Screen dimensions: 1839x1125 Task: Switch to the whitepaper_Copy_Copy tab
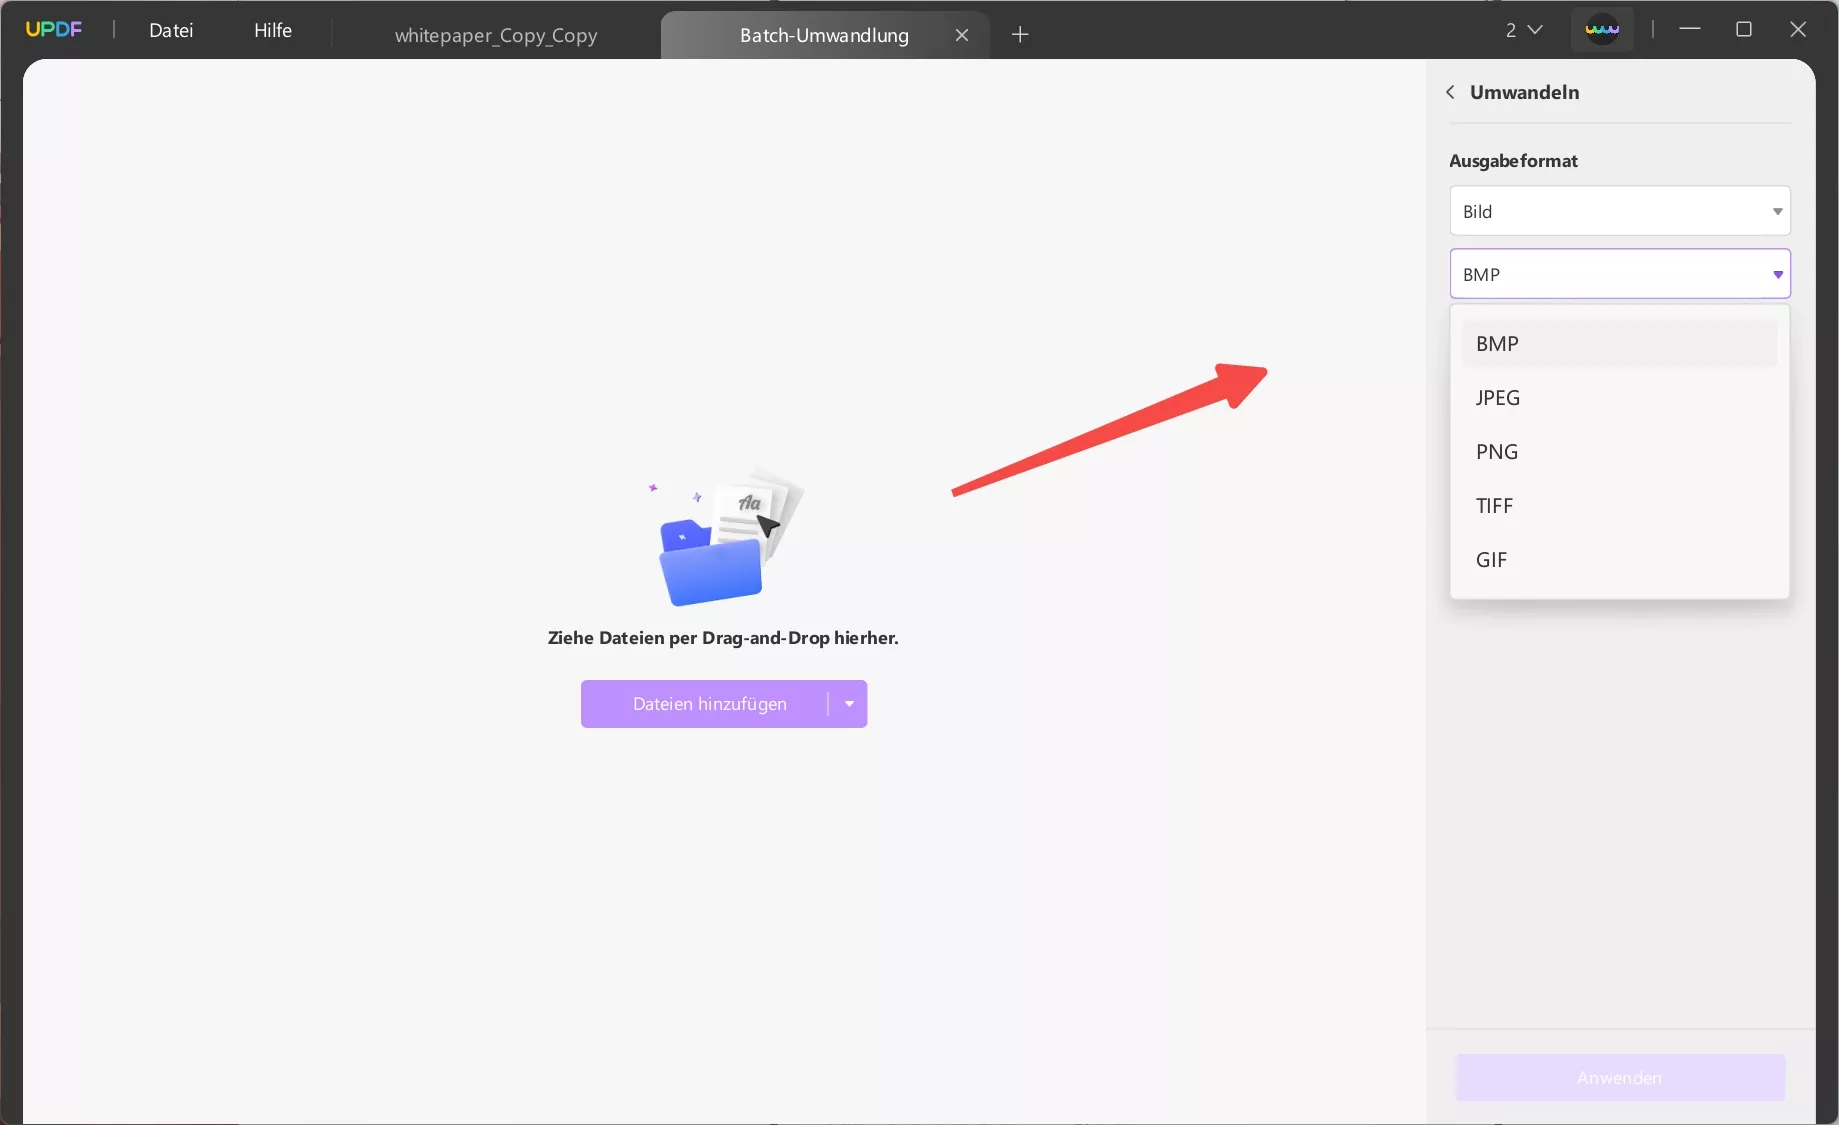(x=495, y=35)
